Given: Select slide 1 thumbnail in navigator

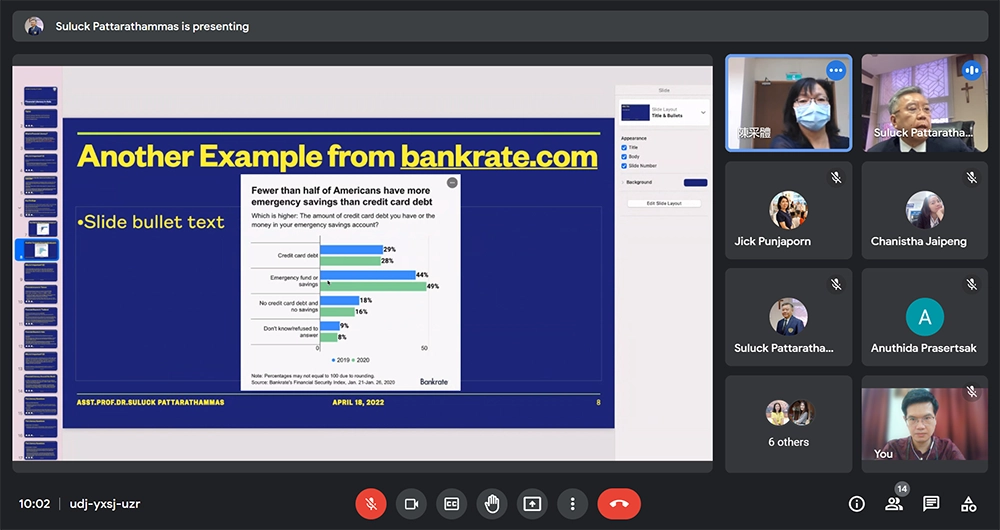Looking at the screenshot, I should click(x=41, y=96).
